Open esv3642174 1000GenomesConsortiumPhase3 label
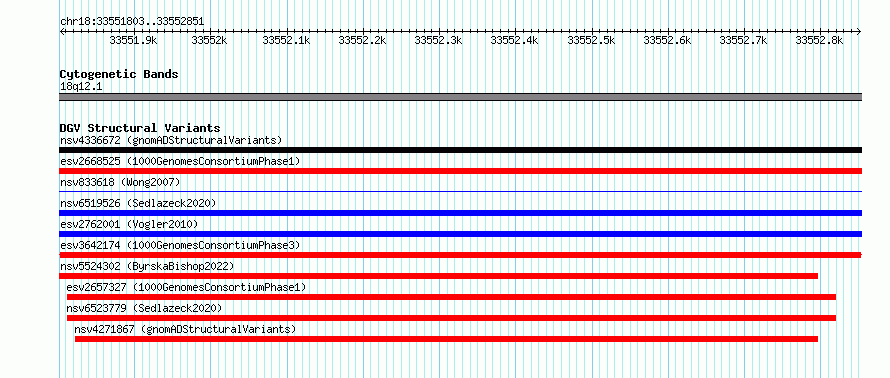This screenshot has height=378, width=890. point(180,245)
